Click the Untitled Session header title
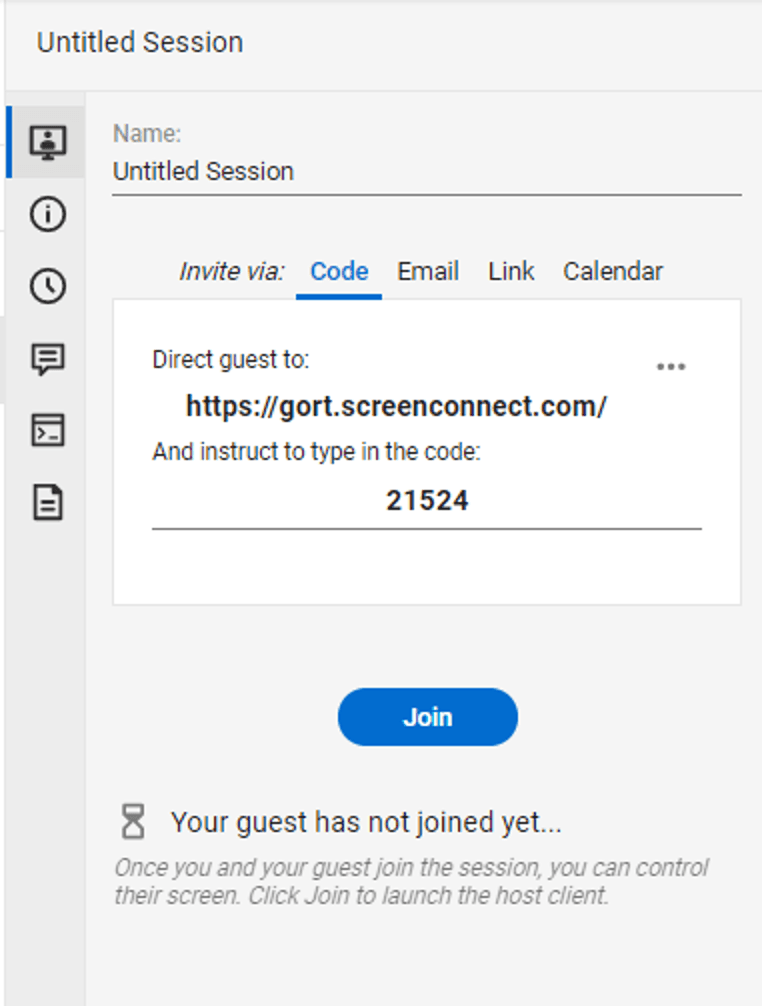This screenshot has height=1006, width=762. coord(139,42)
